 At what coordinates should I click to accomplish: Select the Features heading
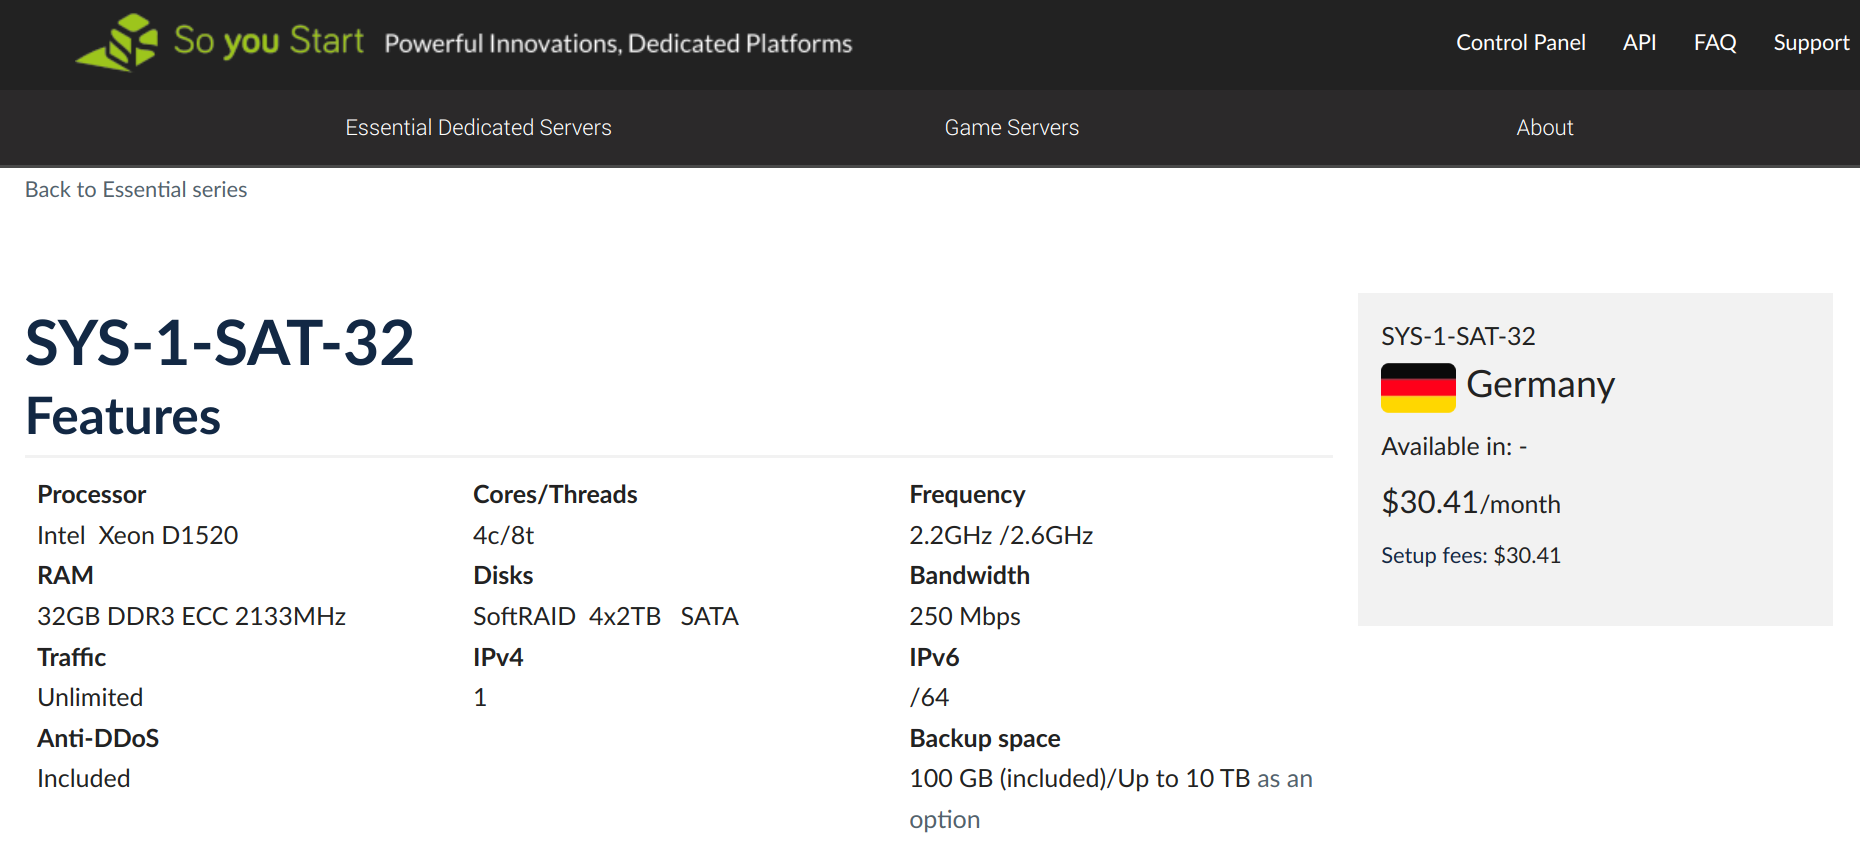(x=123, y=416)
